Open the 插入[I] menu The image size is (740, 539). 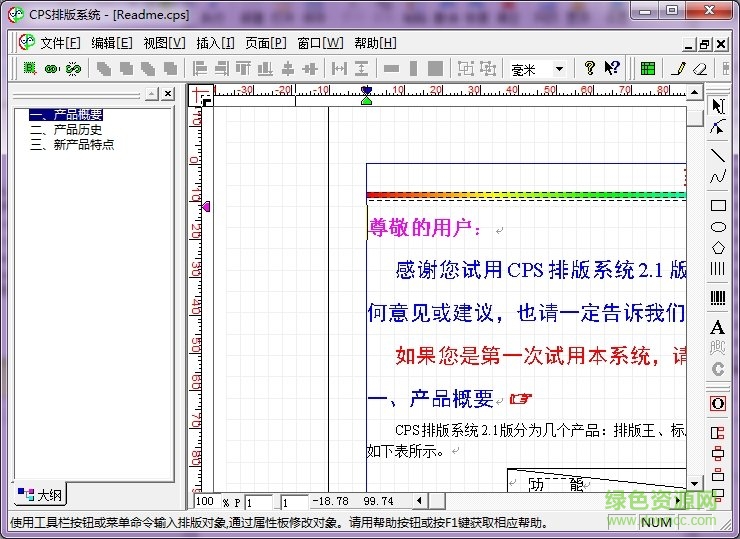pyautogui.click(x=215, y=43)
